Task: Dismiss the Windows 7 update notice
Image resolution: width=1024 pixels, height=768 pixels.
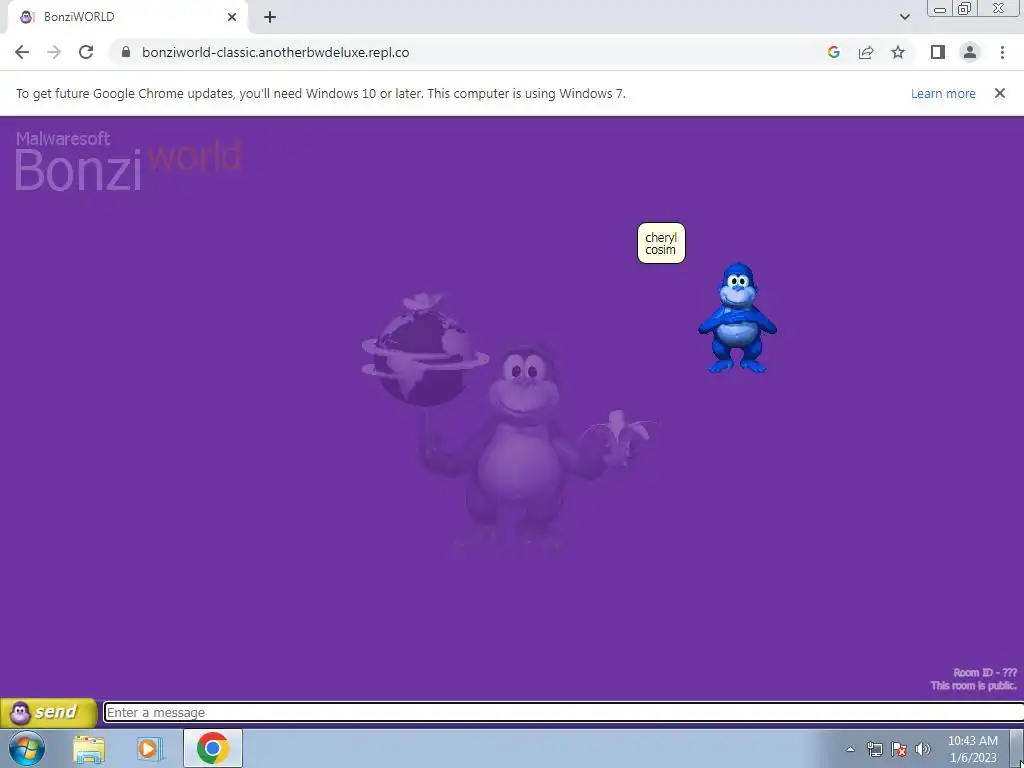Action: point(1000,93)
